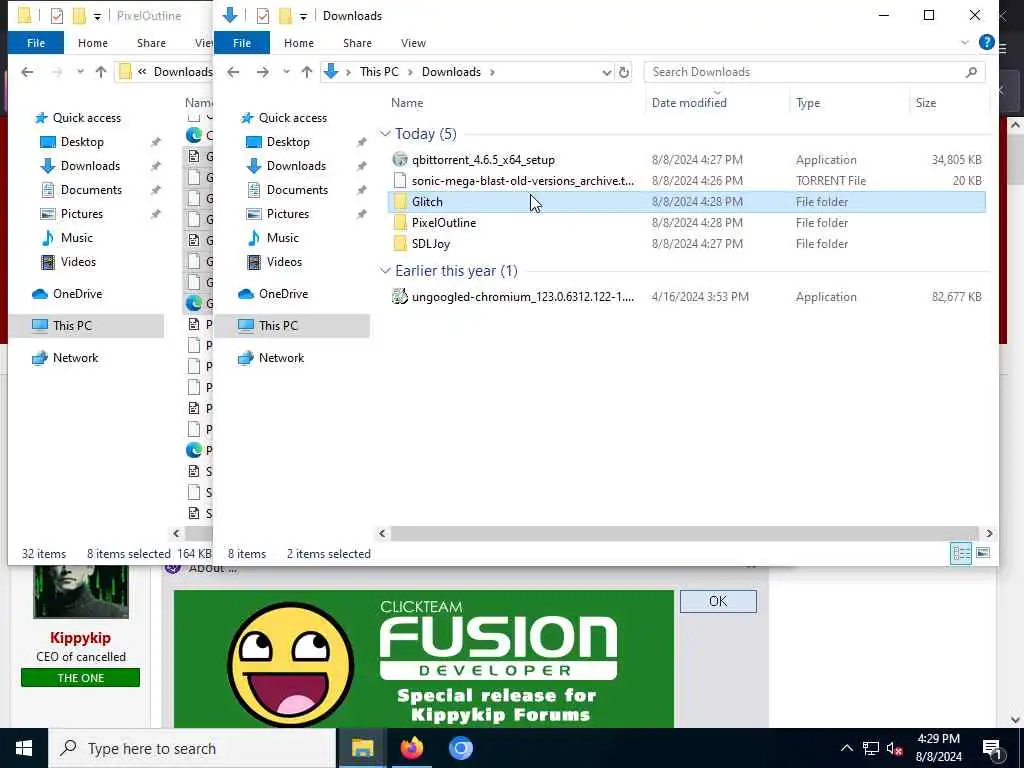Open the address bar history dropdown
The width and height of the screenshot is (1024, 768).
(x=606, y=72)
